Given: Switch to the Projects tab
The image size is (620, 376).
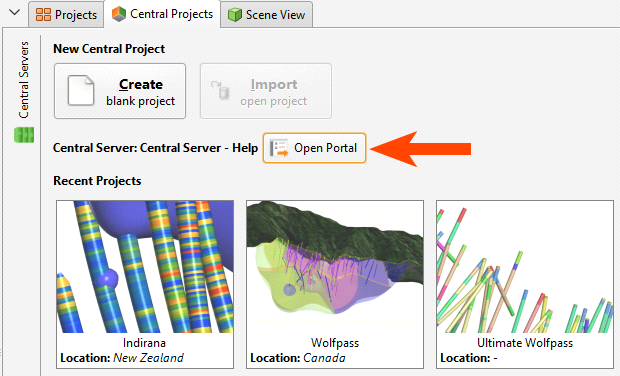Looking at the screenshot, I should click(66, 15).
